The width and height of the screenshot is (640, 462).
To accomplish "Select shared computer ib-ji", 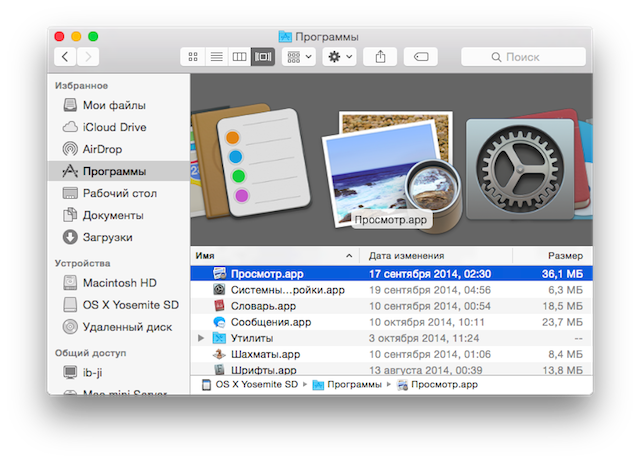I will point(118,372).
